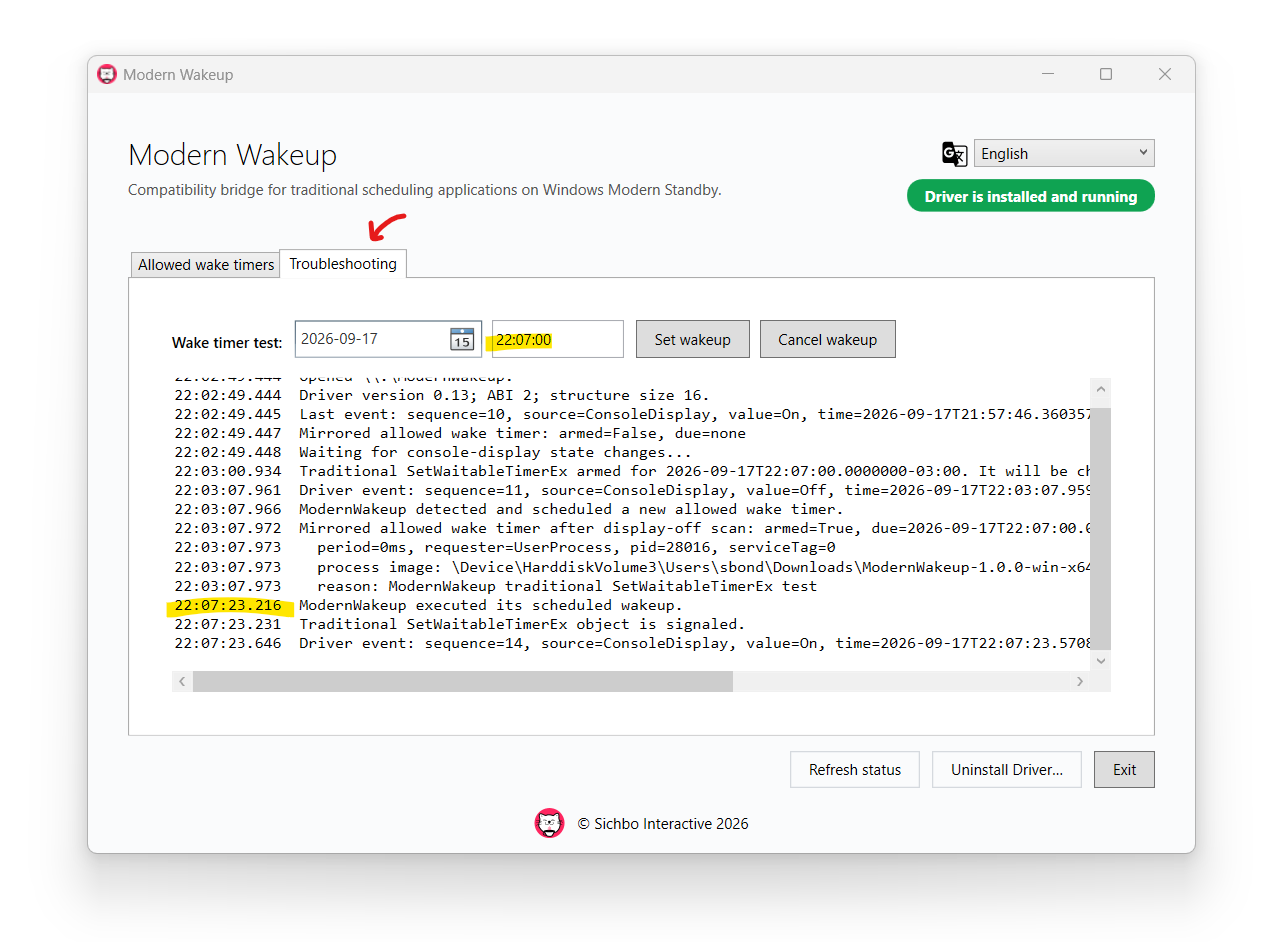Click the "Compatibility bridge for traditional scheduling" subtitle
Viewport: 1280px width, 942px height.
pos(425,189)
